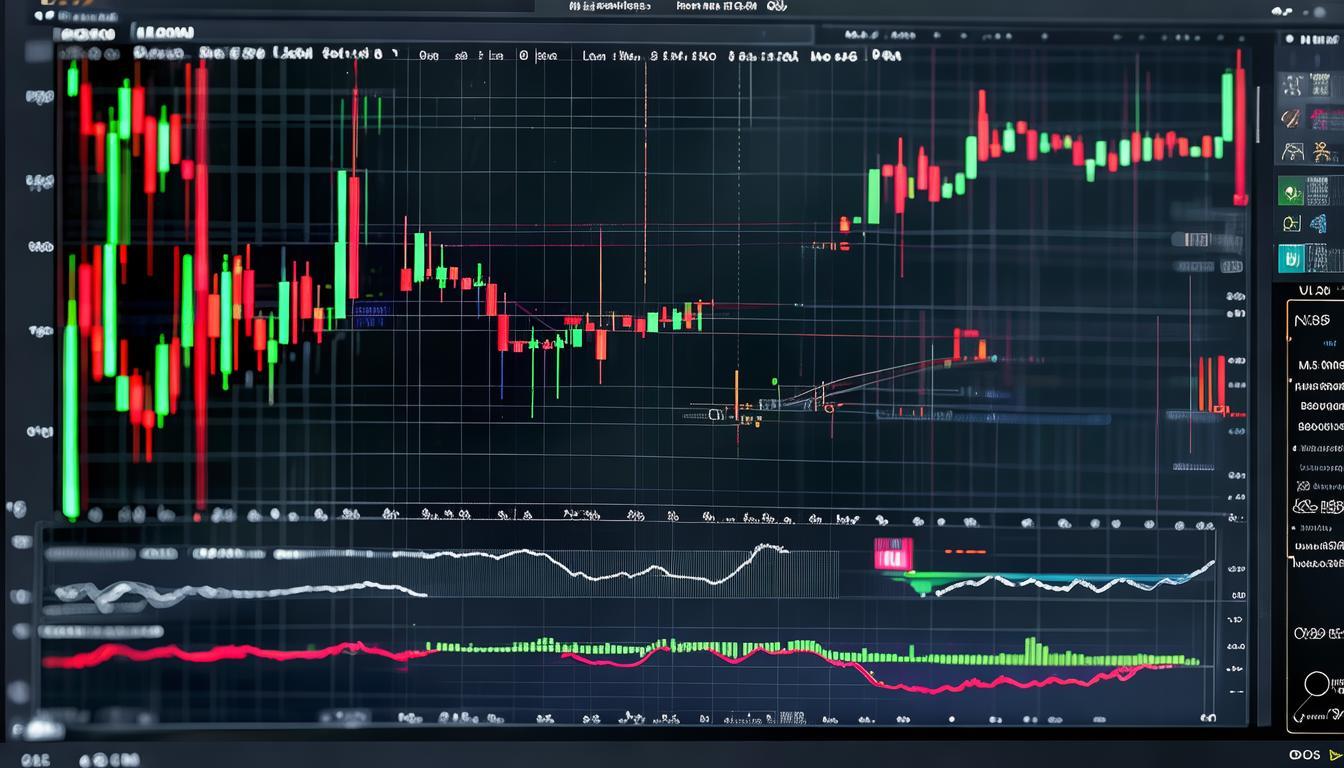Select the teal square icon in right sidebar
The width and height of the screenshot is (1344, 768).
point(1291,258)
